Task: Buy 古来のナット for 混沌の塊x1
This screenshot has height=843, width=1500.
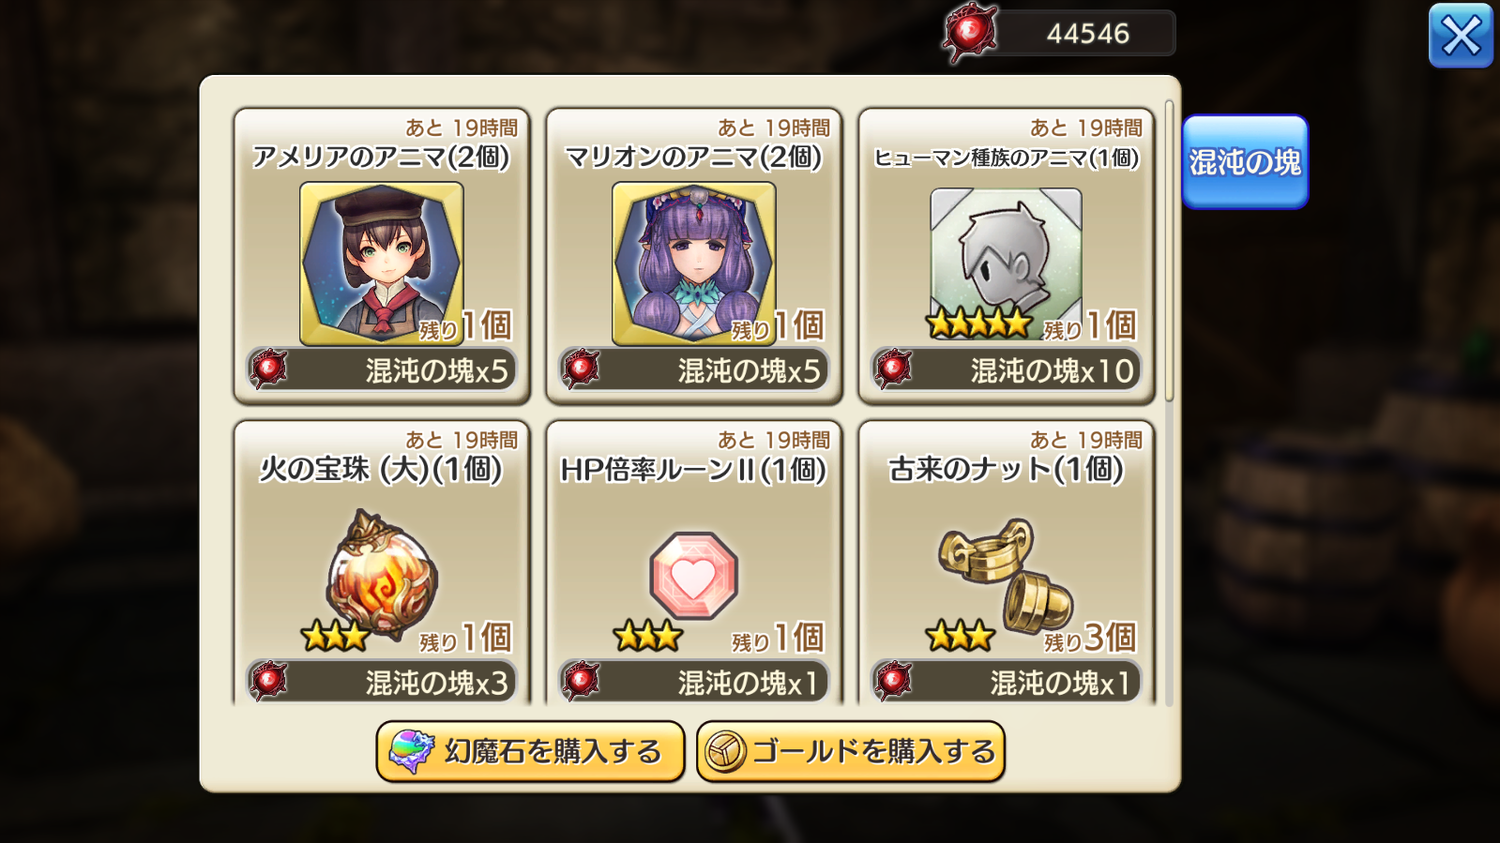Action: coord(1006,682)
